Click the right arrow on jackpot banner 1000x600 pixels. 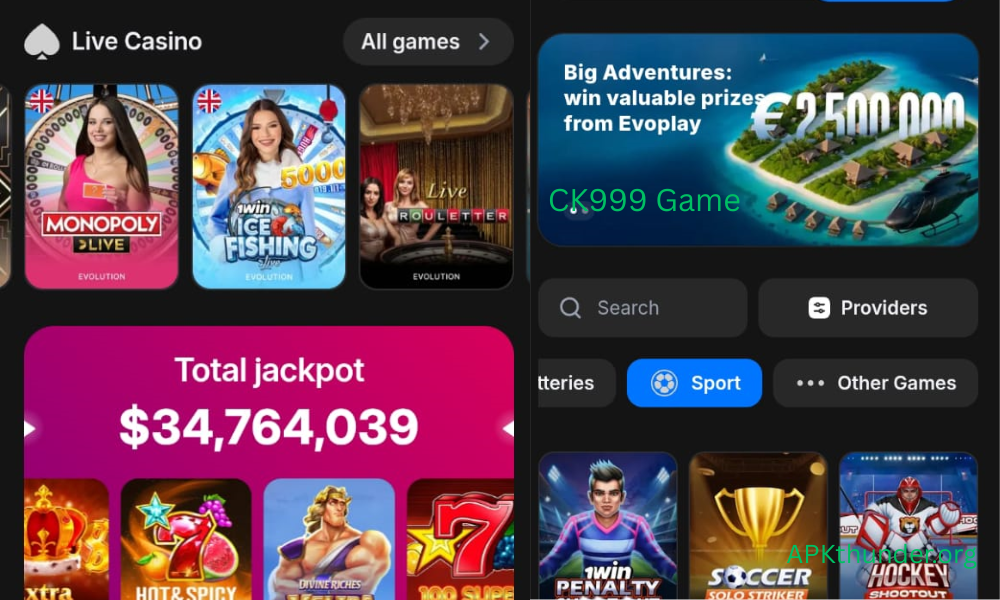(508, 428)
